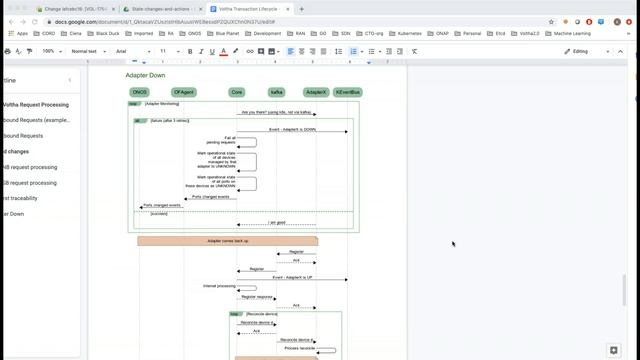Go to SB request processing outline item
The width and height of the screenshot is (640, 360).
[30, 183]
